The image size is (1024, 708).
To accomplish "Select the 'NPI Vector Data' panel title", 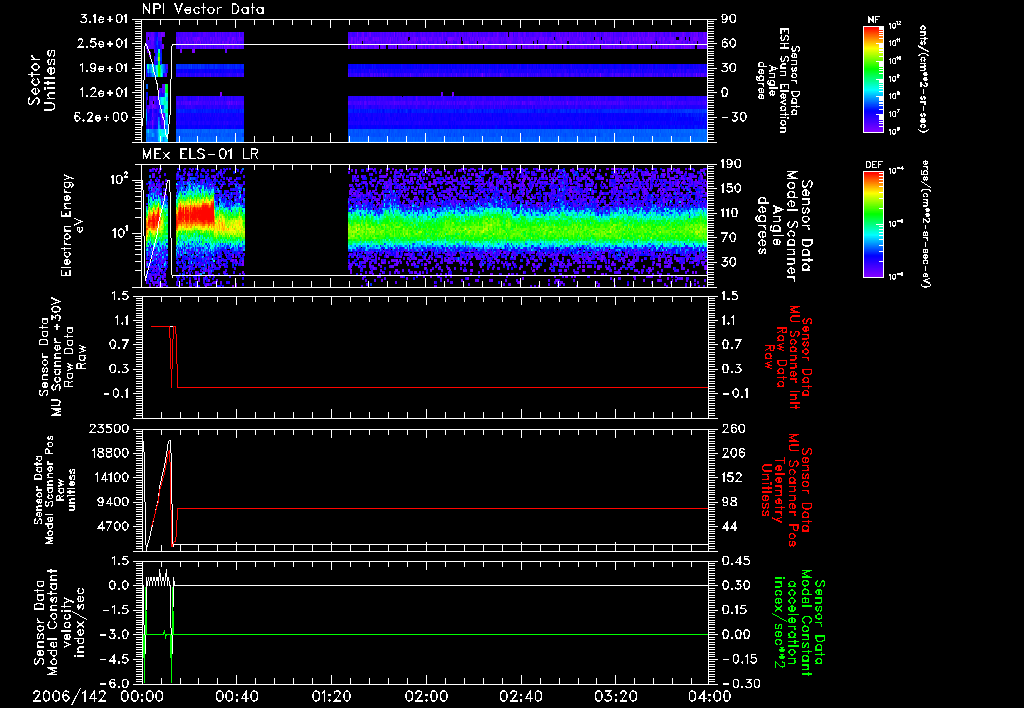I will [x=203, y=9].
